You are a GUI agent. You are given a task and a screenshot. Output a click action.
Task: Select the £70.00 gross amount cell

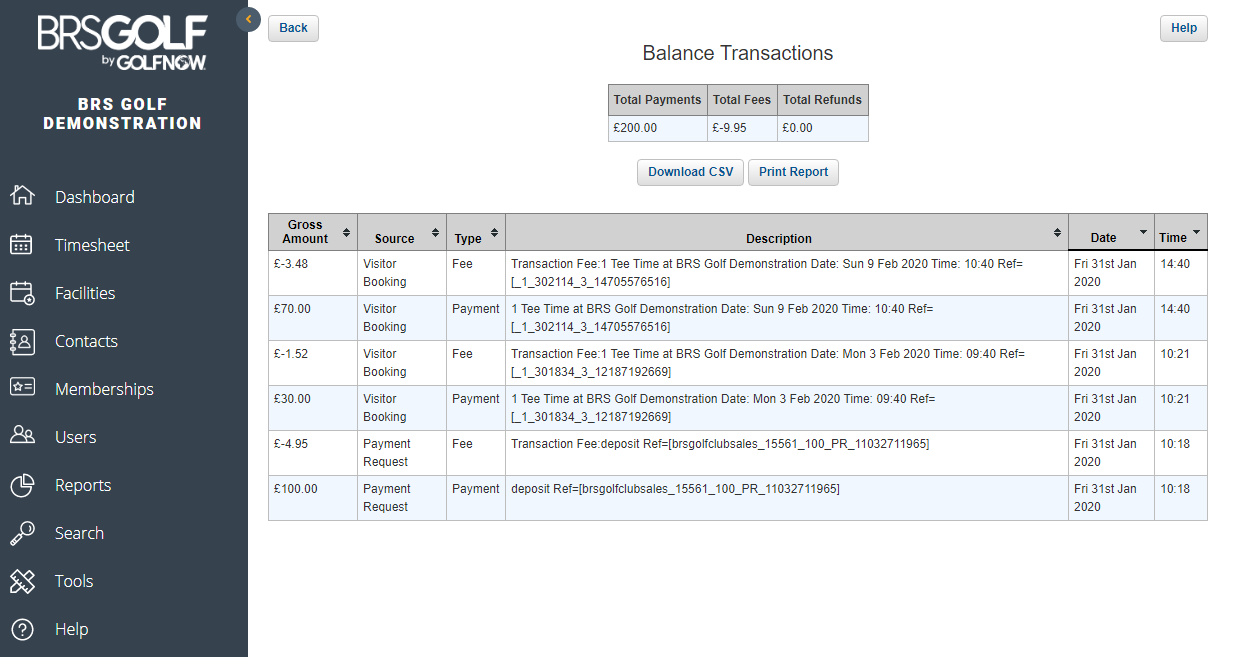(x=313, y=318)
